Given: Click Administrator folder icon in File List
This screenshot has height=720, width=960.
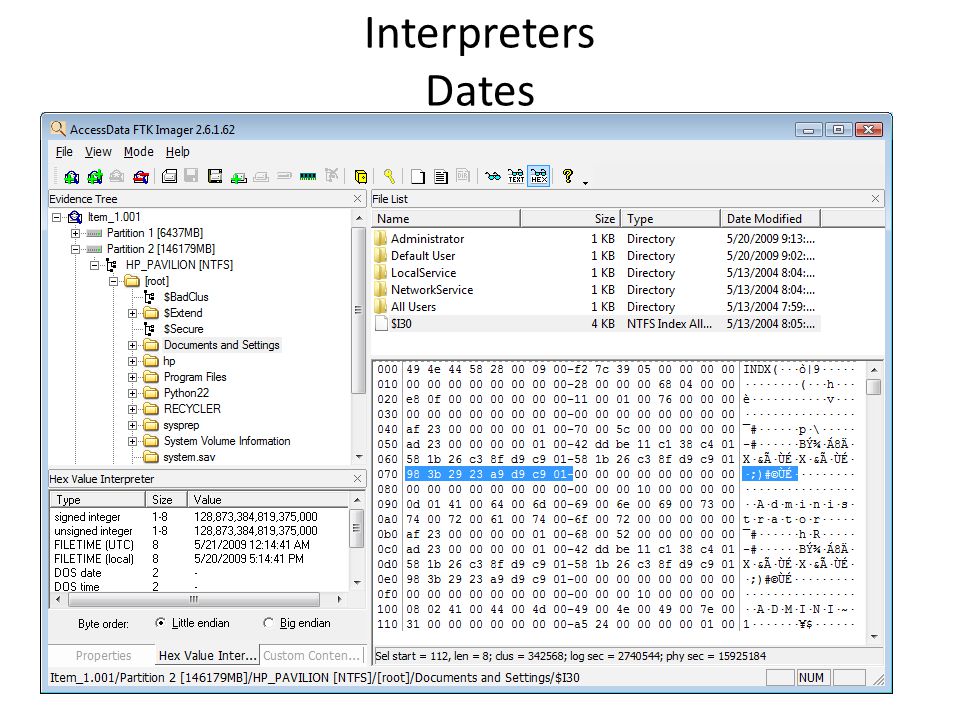Looking at the screenshot, I should [381, 239].
